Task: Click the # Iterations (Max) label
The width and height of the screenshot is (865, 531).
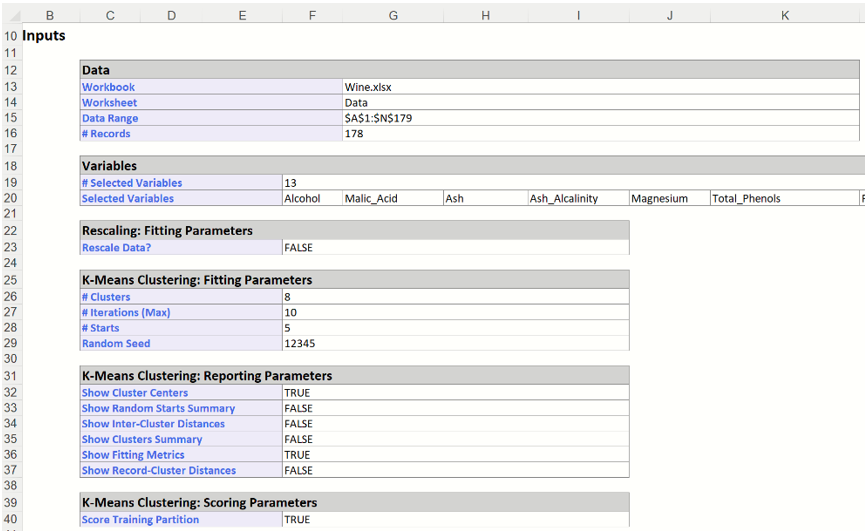Action: [x=126, y=313]
